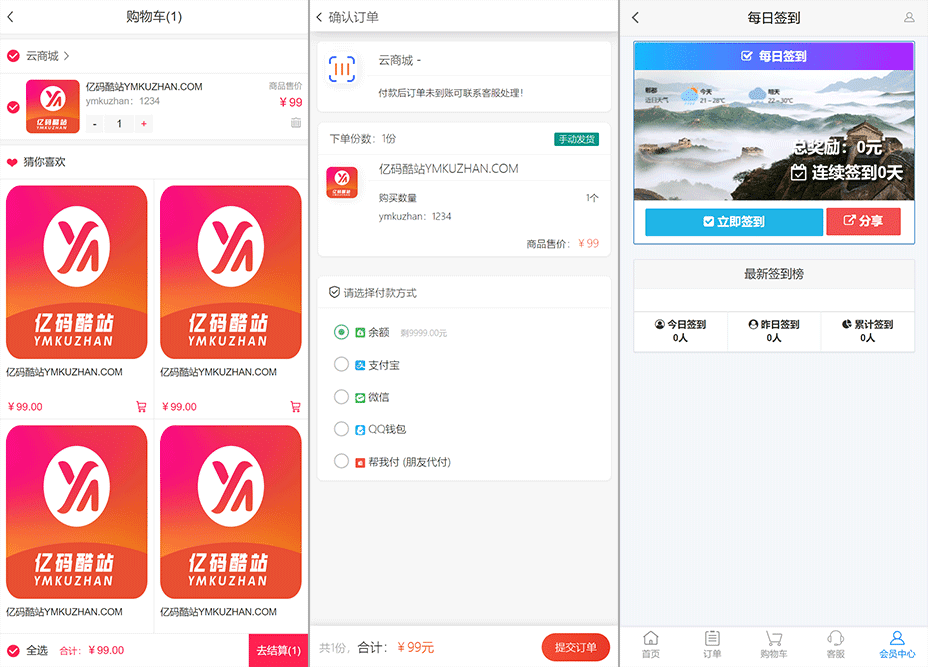
Task: Click the calendar icon by 连续签到0天
Action: tap(798, 173)
